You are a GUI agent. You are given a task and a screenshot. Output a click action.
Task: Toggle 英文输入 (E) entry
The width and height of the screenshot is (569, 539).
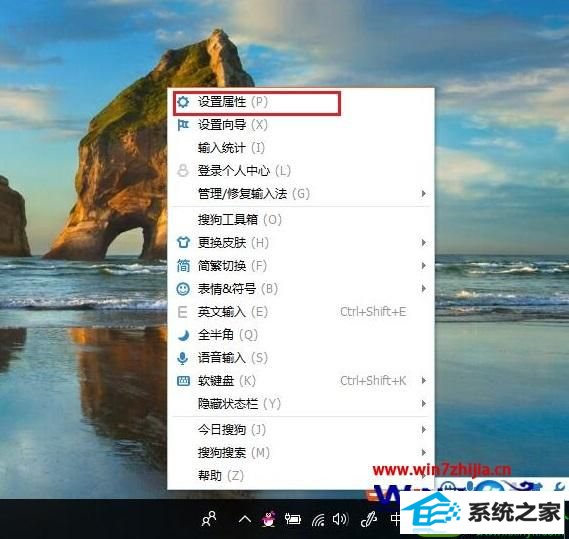(x=301, y=312)
